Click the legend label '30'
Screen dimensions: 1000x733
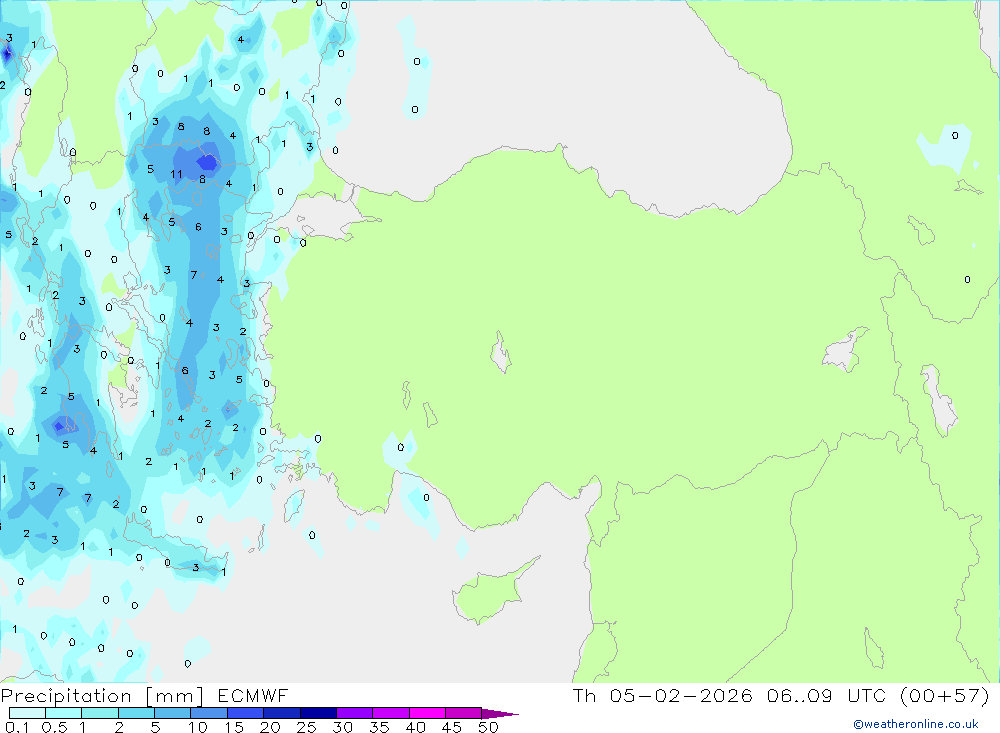pyautogui.click(x=342, y=727)
